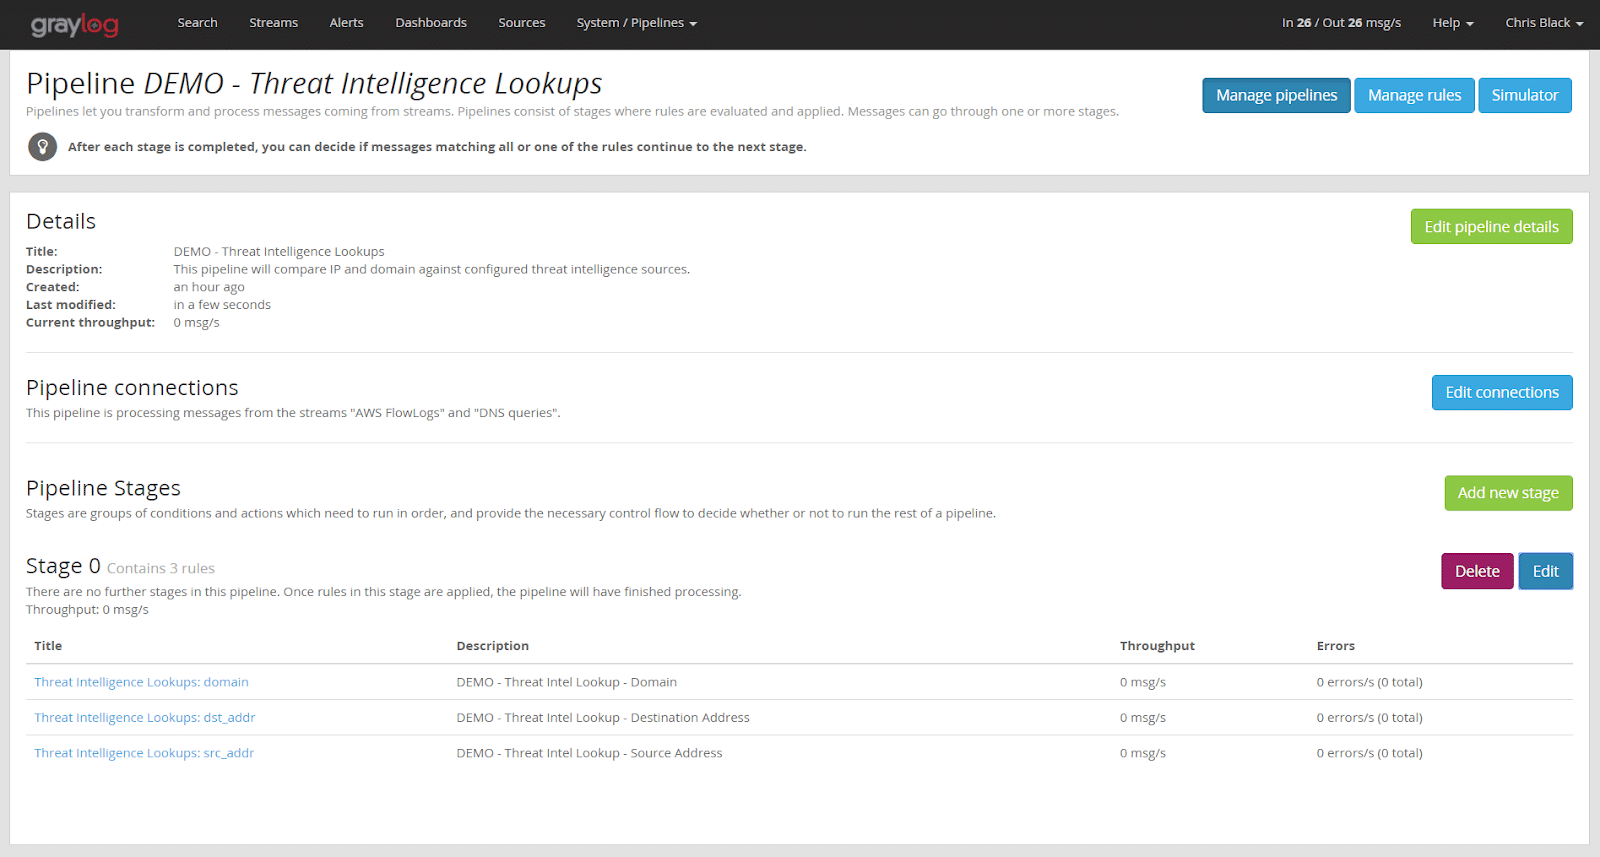The height and width of the screenshot is (857, 1600).
Task: Open the Chris Black user menu
Action: (x=1543, y=23)
